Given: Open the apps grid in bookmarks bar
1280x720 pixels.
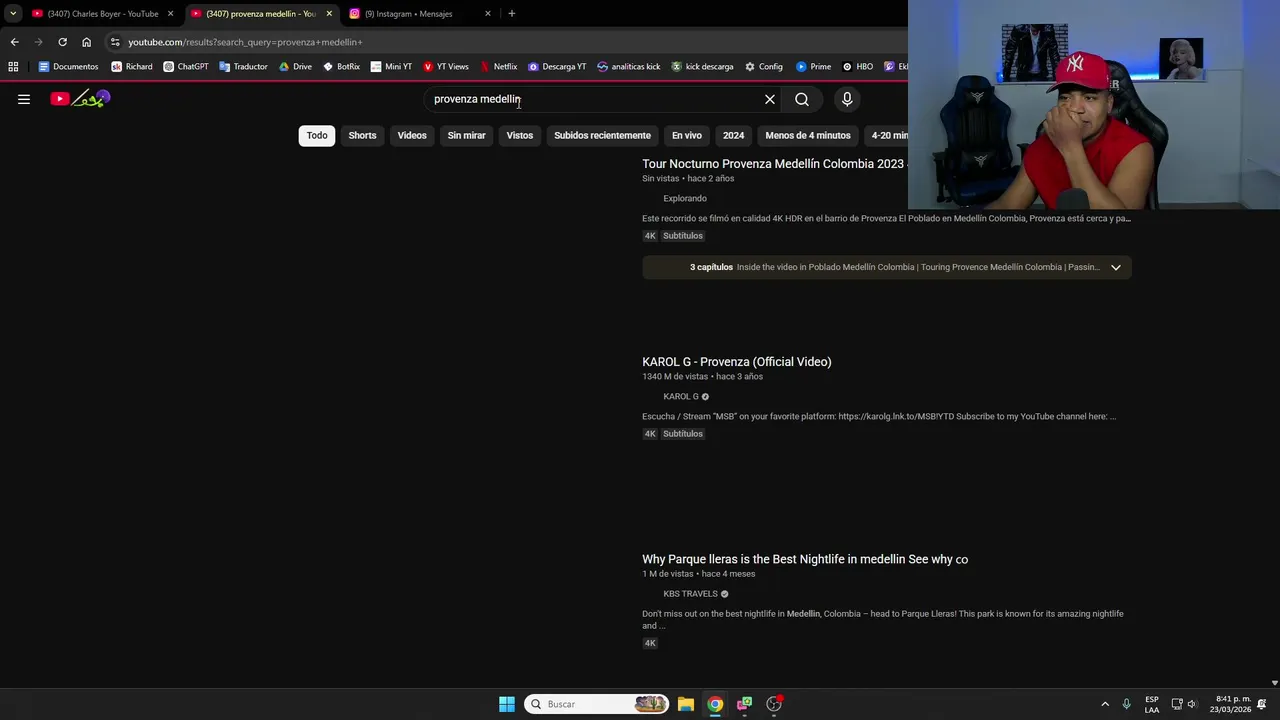Looking at the screenshot, I should click(13, 67).
